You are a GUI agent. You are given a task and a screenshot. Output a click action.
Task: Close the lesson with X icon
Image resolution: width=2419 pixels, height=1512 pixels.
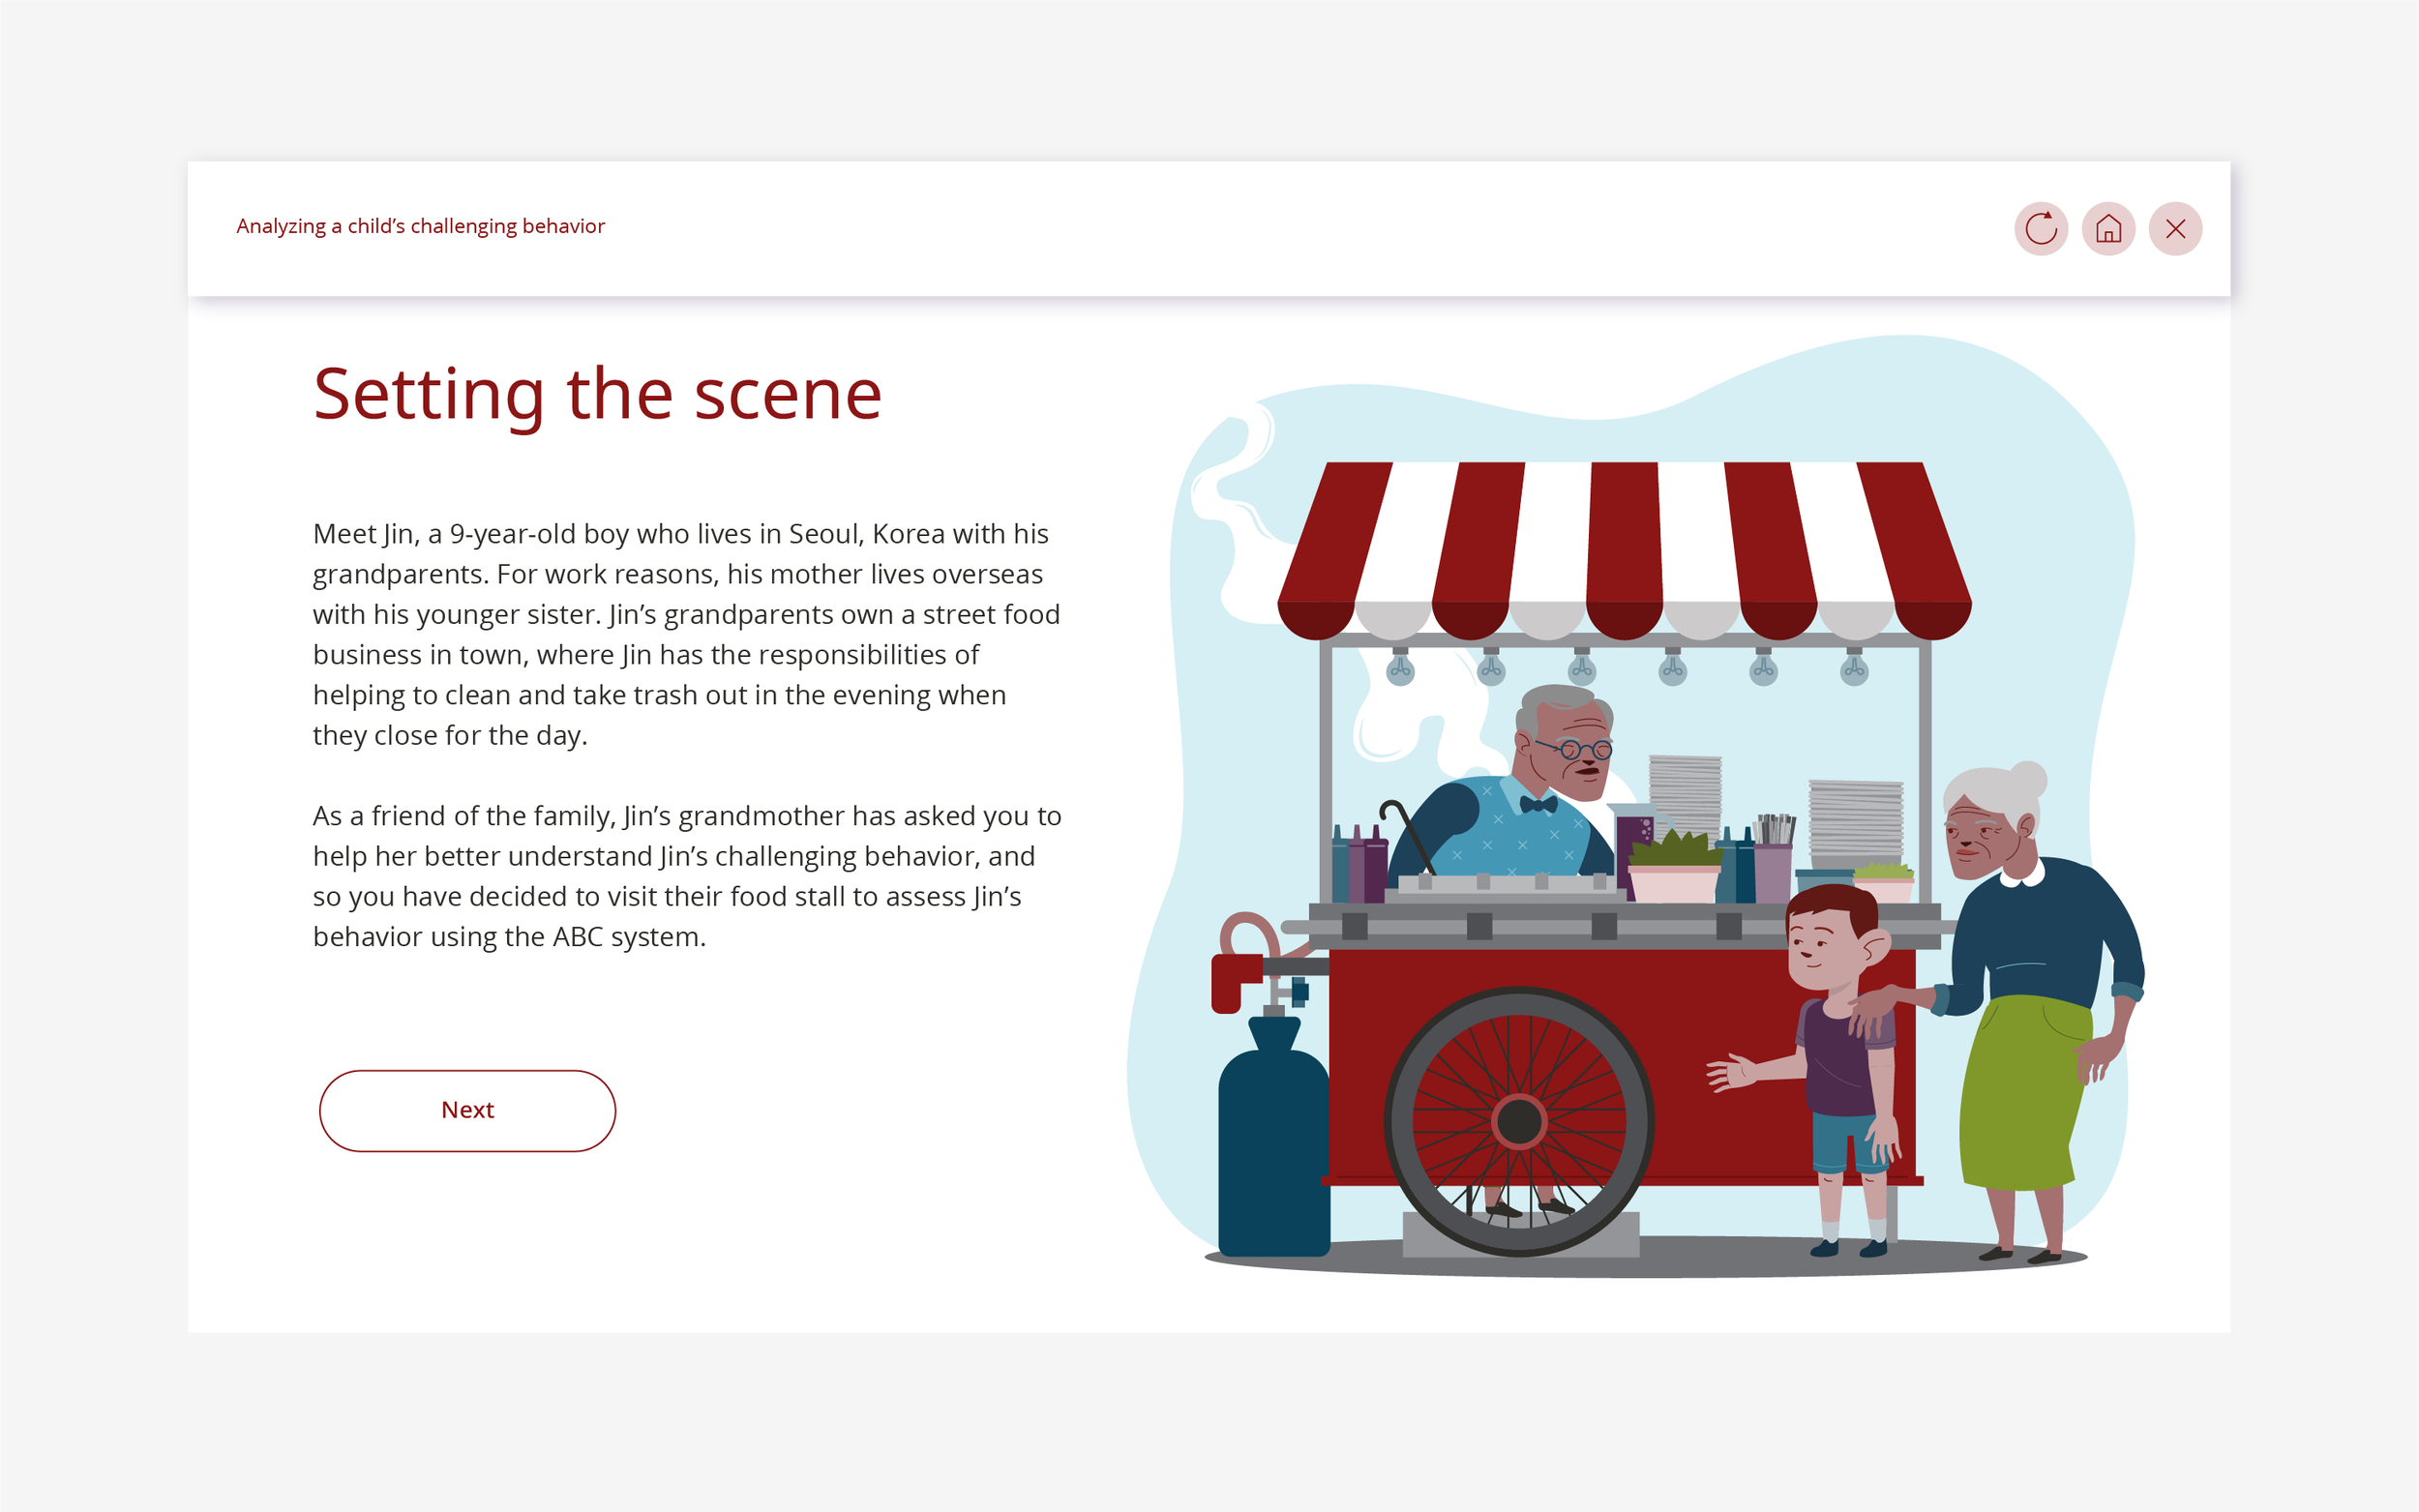pyautogui.click(x=2175, y=229)
